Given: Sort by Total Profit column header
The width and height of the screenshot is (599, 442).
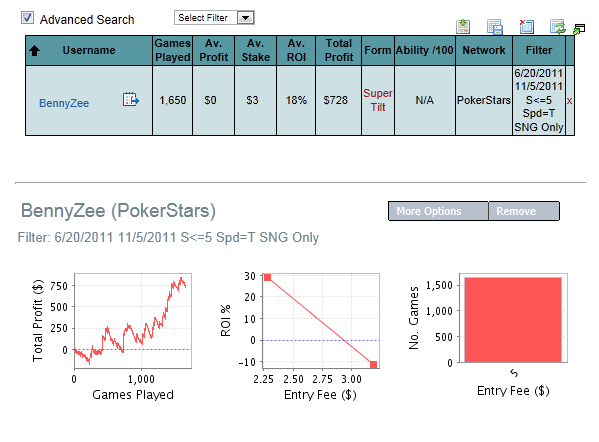Looking at the screenshot, I should [x=338, y=50].
